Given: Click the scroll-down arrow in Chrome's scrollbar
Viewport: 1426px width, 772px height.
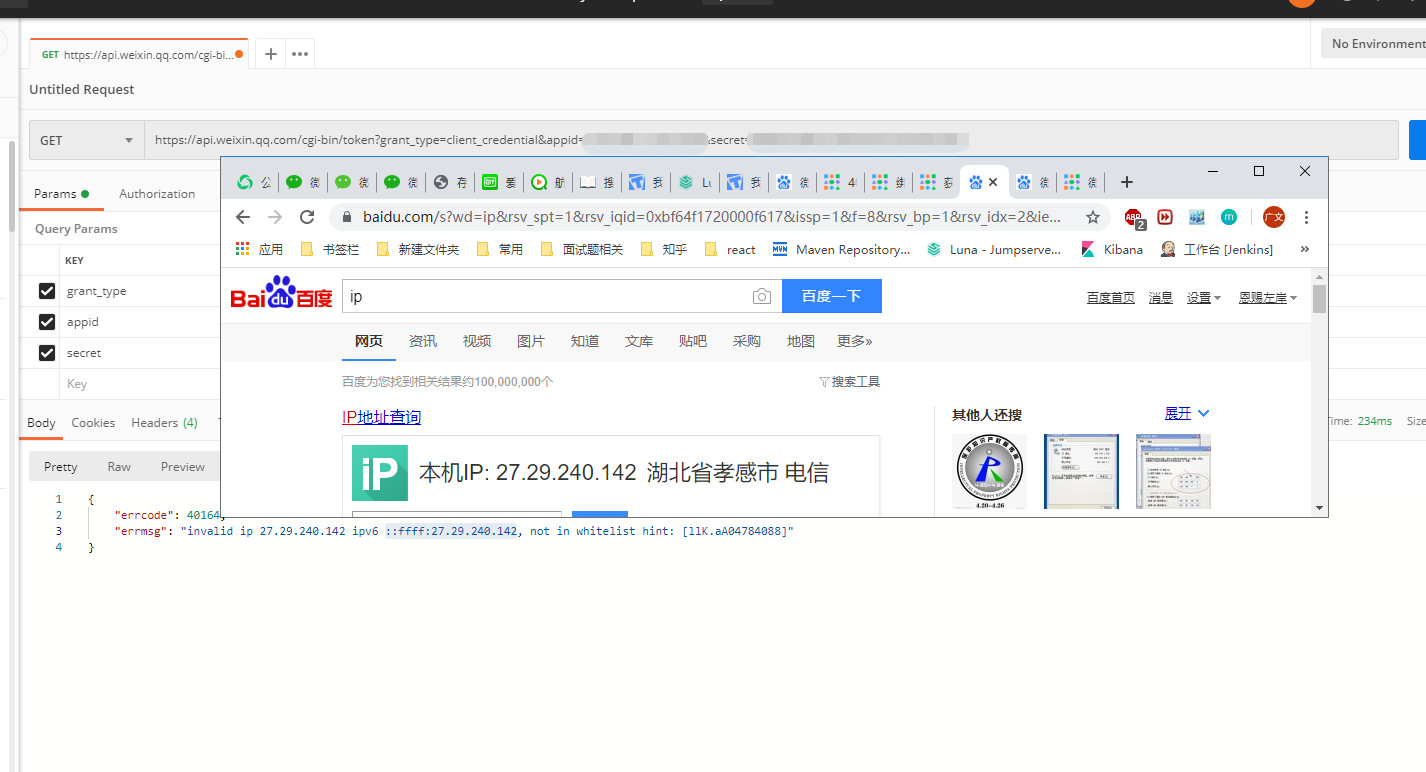Looking at the screenshot, I should pos(1319,508).
